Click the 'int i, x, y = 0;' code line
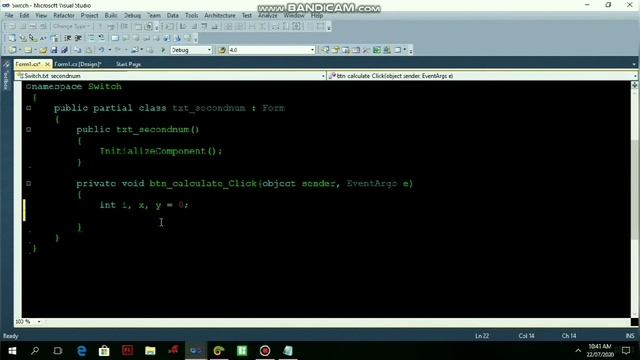640x360 pixels. click(144, 205)
